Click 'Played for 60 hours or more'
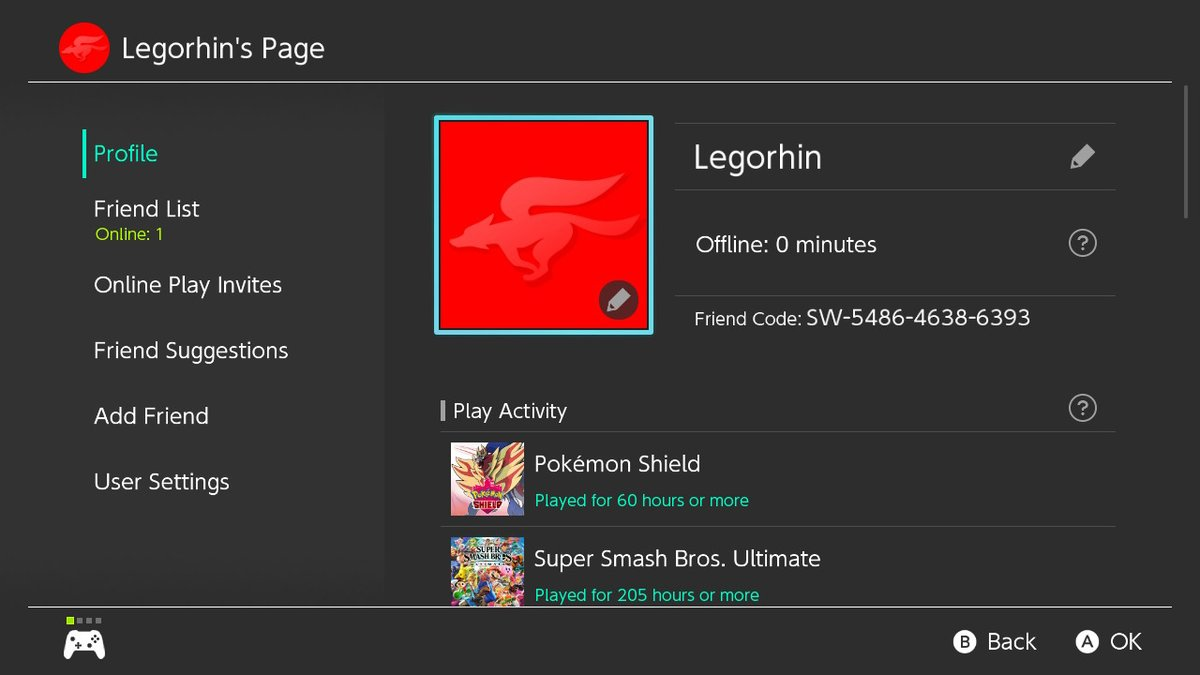 [642, 500]
